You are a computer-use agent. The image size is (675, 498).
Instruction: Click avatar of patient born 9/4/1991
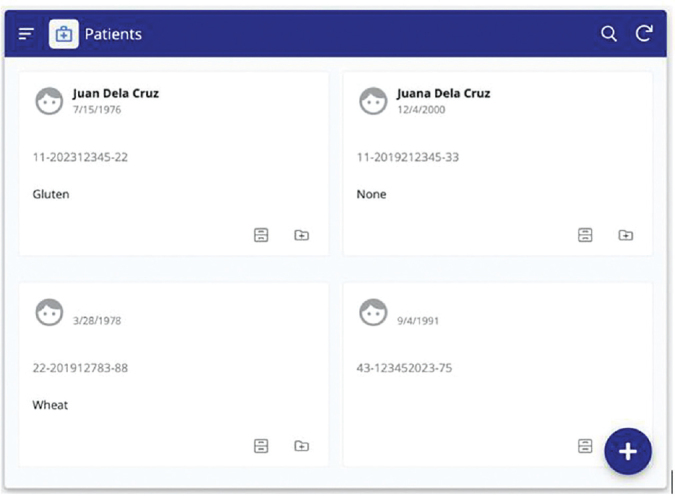click(373, 312)
